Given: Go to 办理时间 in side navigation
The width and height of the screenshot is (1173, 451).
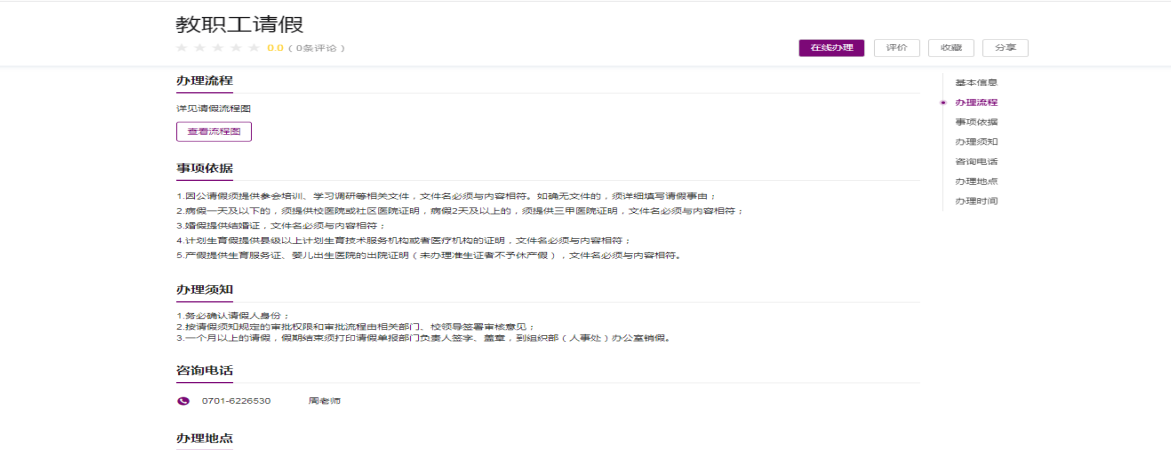Looking at the screenshot, I should tap(976, 201).
